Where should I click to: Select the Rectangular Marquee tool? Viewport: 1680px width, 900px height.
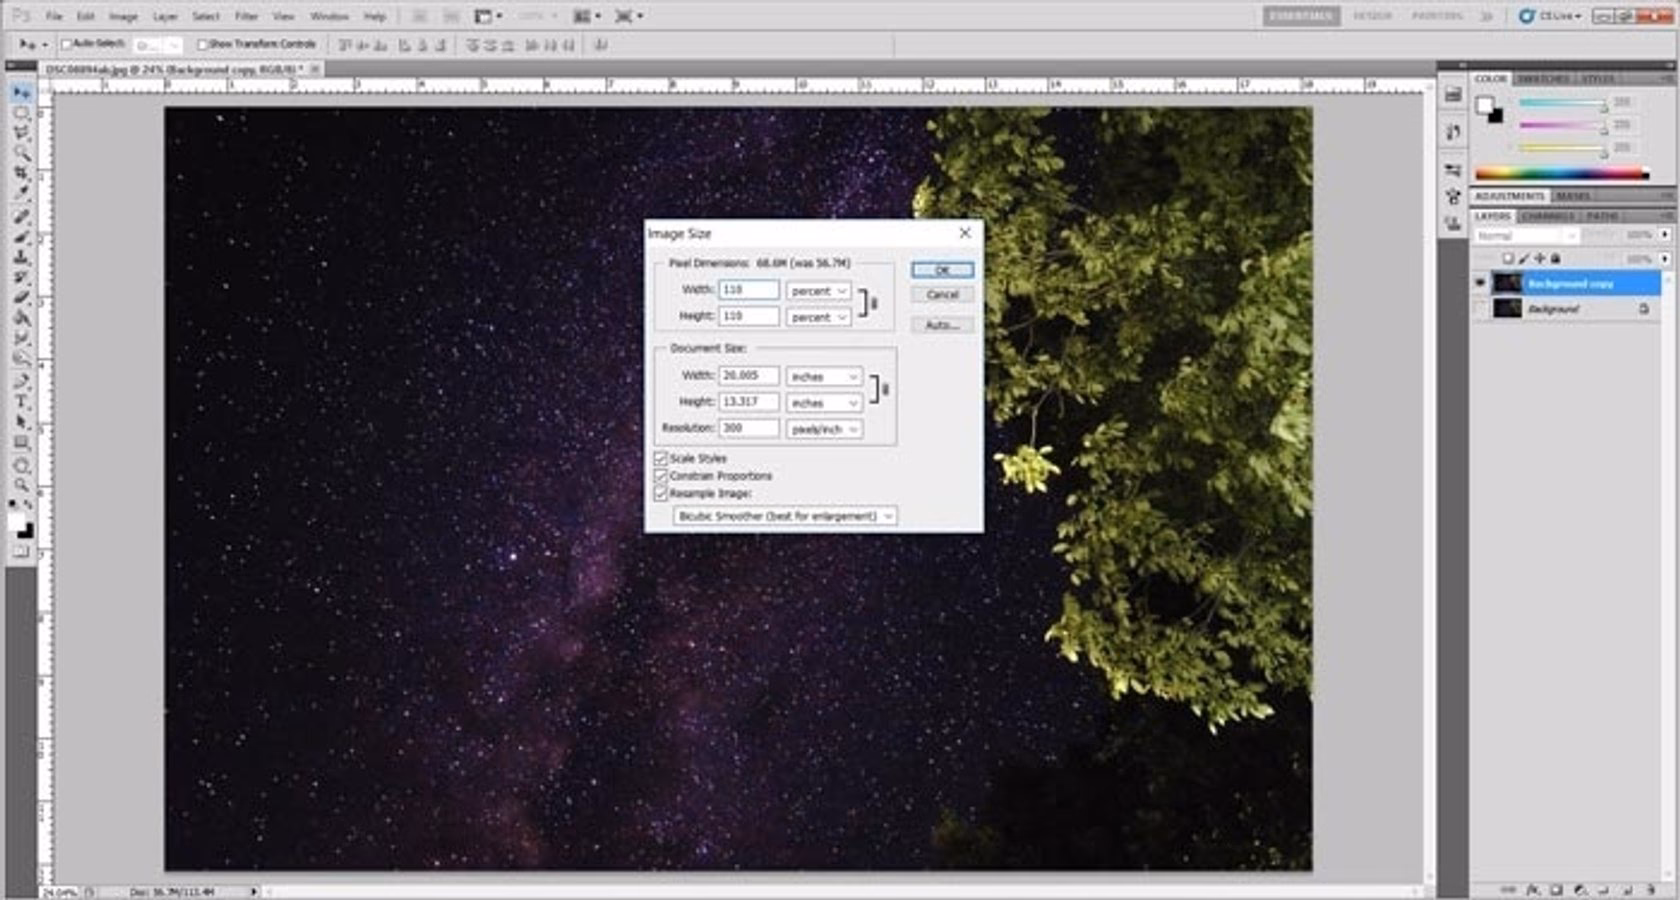21,113
